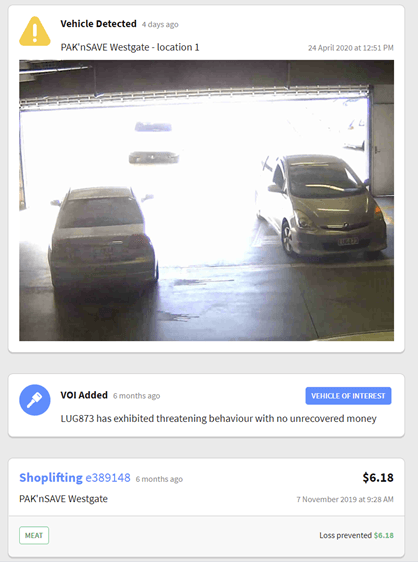Click the VOI Added title
The width and height of the screenshot is (418, 562).
tap(84, 395)
